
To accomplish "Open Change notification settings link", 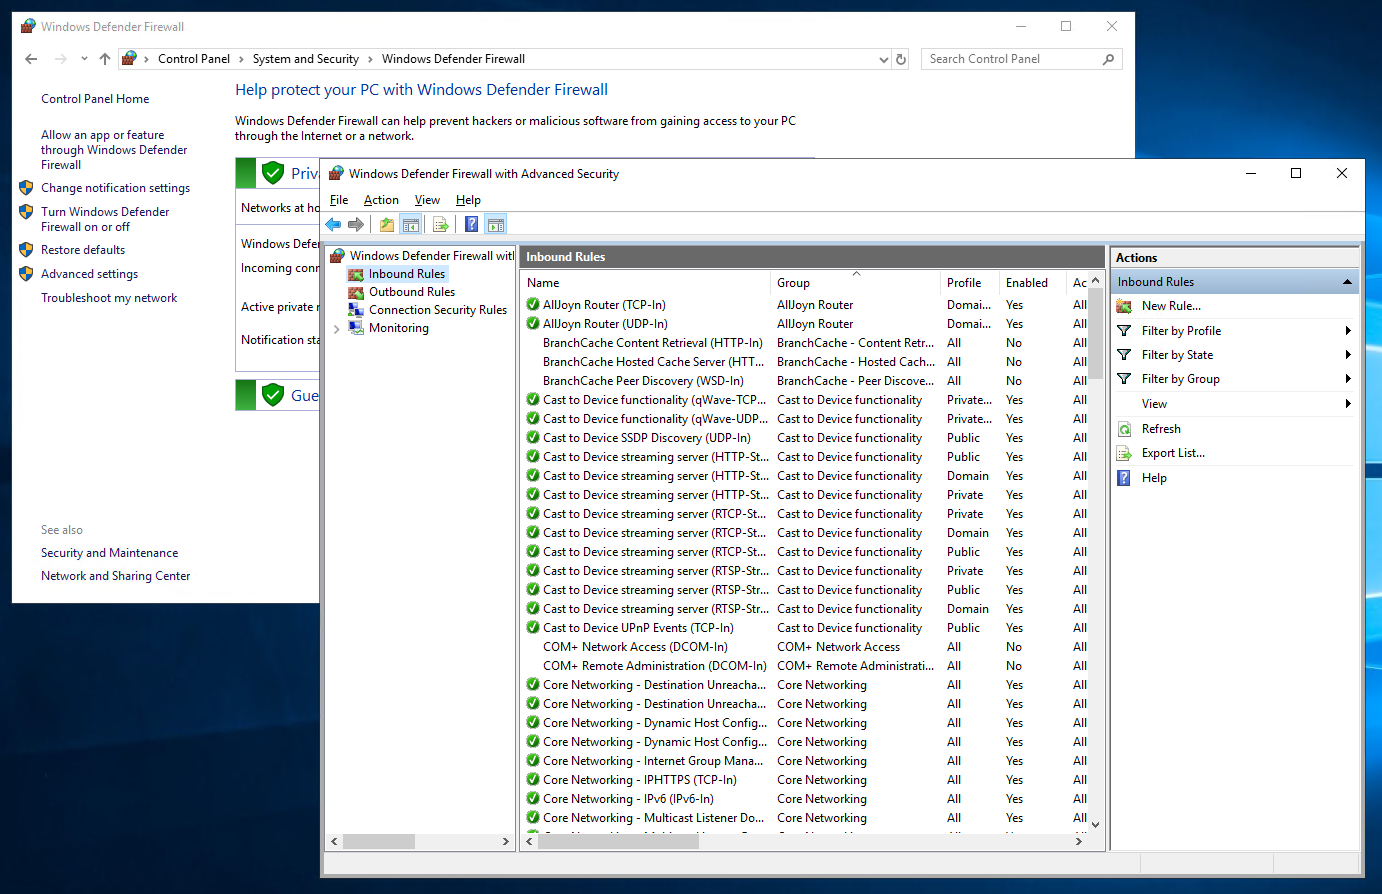I will [x=115, y=188].
